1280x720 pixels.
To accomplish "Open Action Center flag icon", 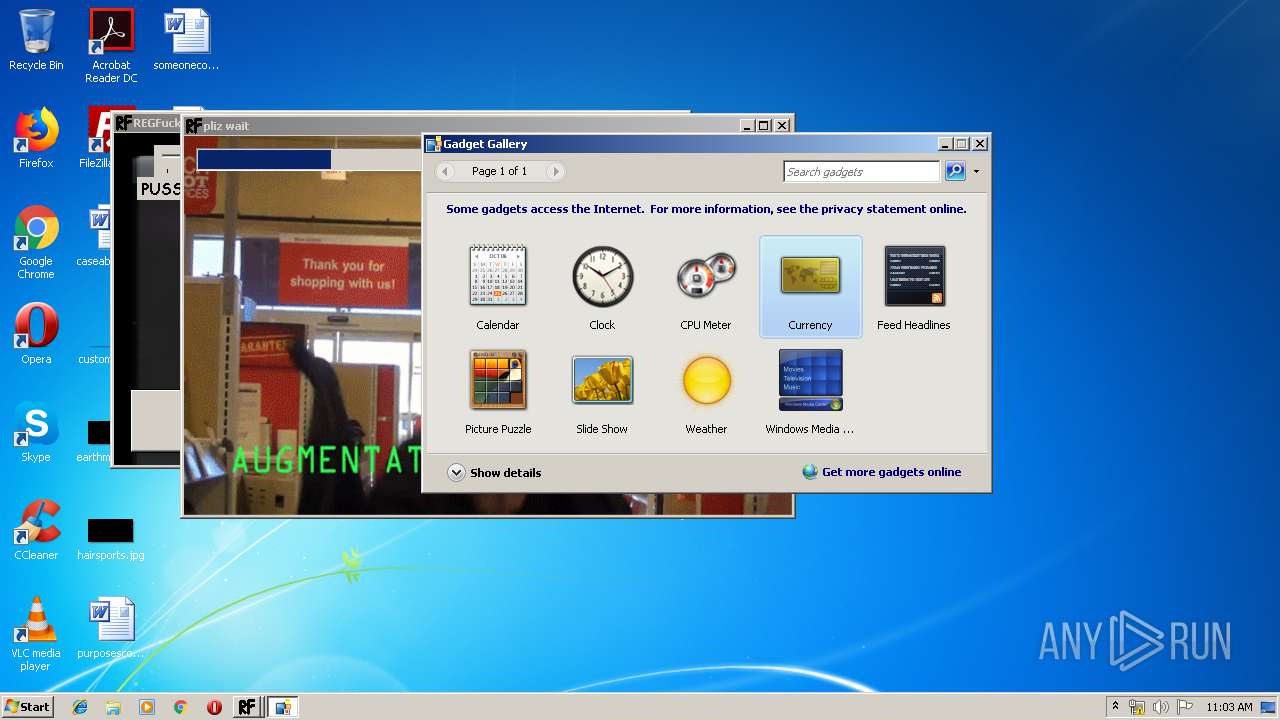I will tap(1184, 707).
